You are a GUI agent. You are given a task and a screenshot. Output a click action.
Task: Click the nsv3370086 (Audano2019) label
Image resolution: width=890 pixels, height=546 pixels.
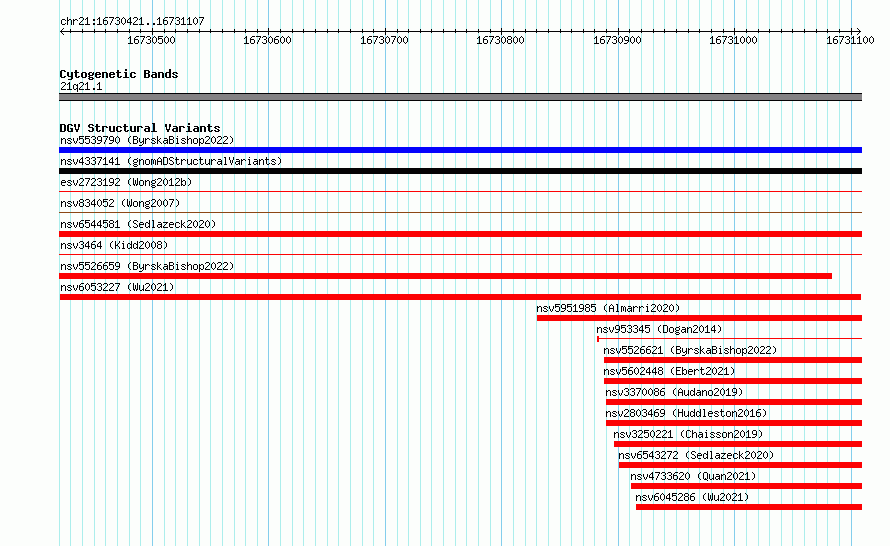pos(674,392)
